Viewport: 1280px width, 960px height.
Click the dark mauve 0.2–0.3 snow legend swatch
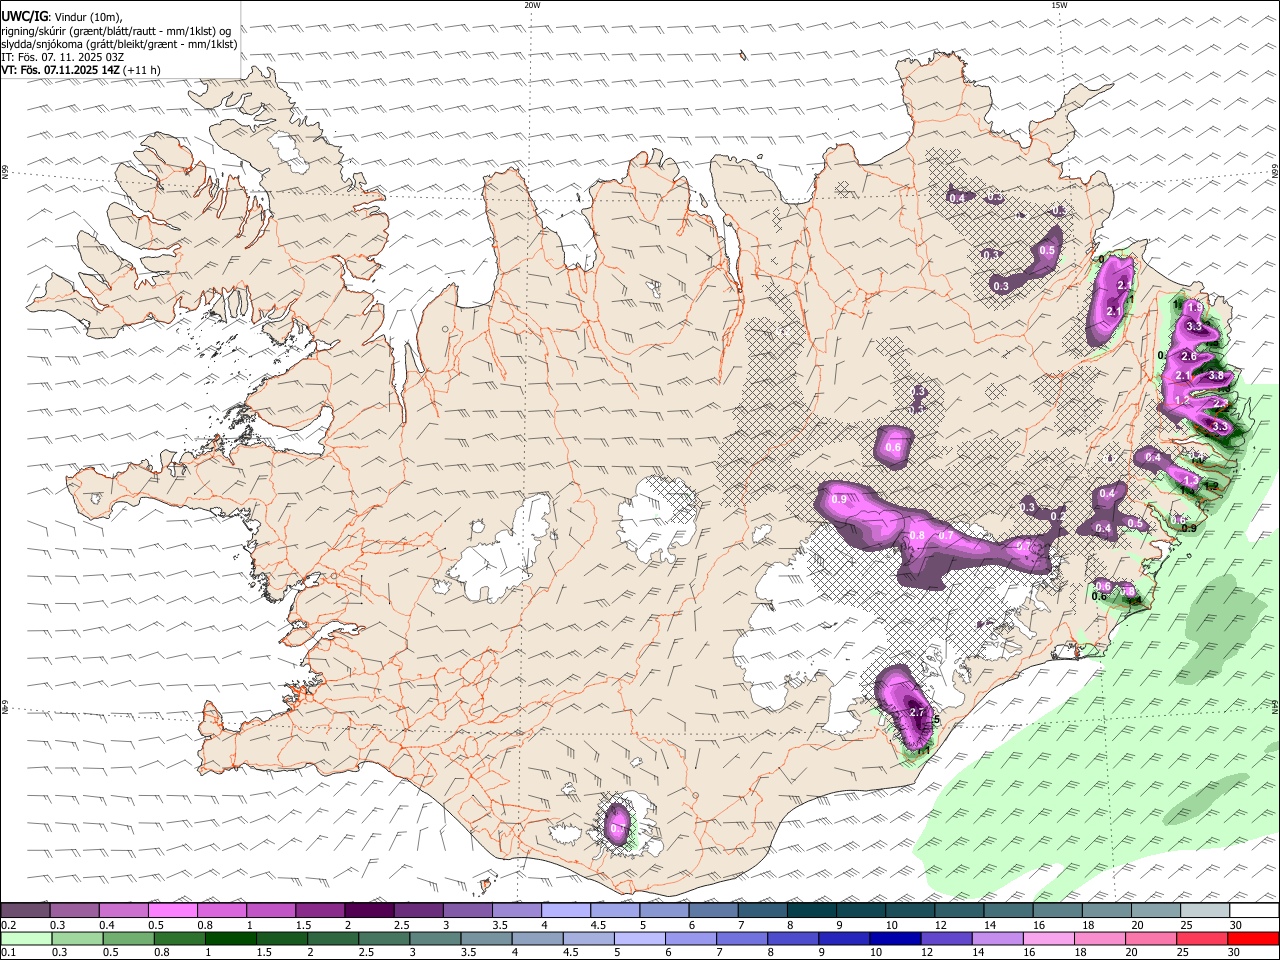point(25,910)
